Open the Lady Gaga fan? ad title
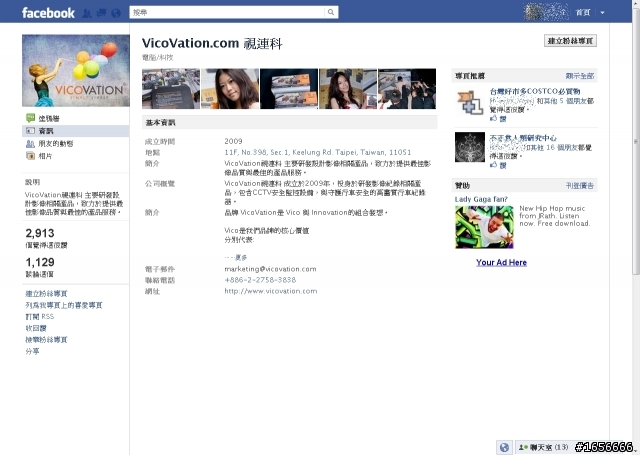The height and width of the screenshot is (455, 640). coord(481,199)
